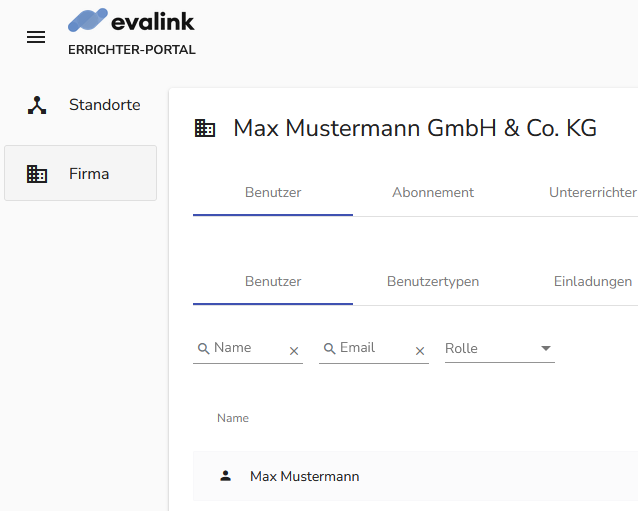Image resolution: width=638 pixels, height=511 pixels.
Task: Expand the Rolle dropdown arrow
Action: pos(546,348)
